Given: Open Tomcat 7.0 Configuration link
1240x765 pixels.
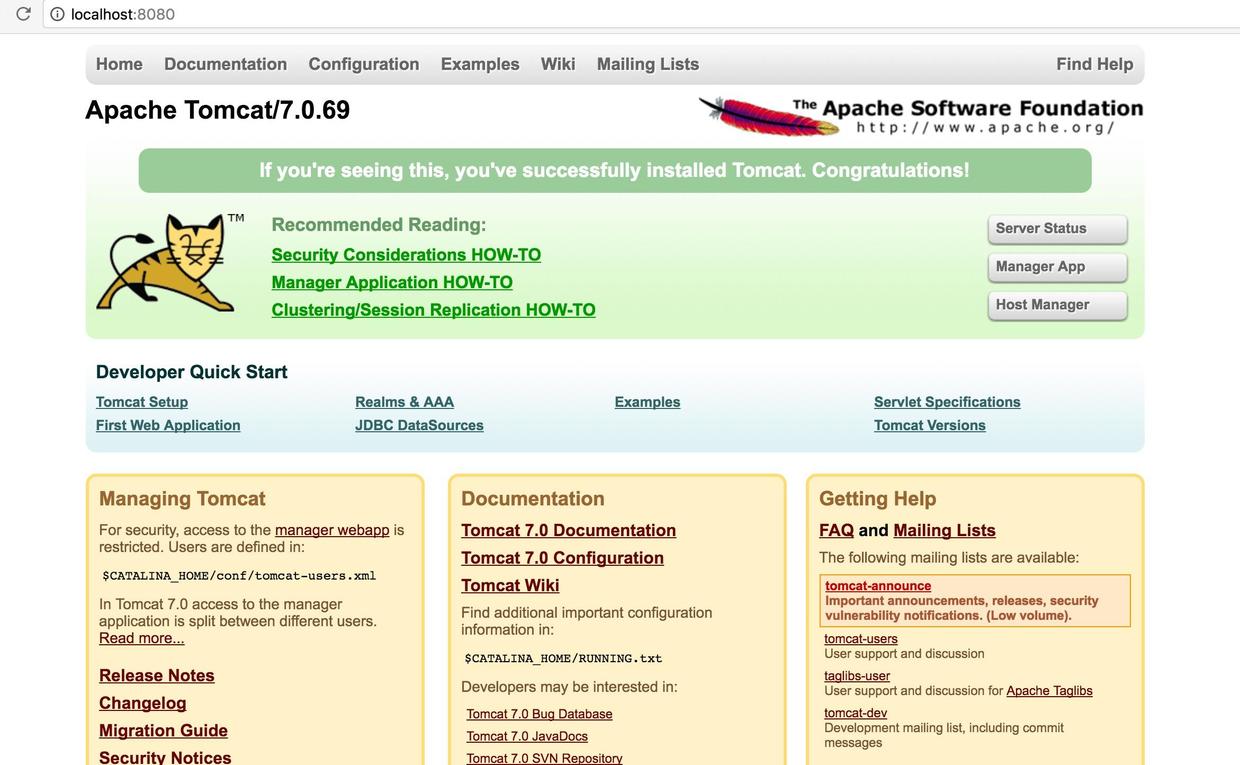Looking at the screenshot, I should 562,558.
